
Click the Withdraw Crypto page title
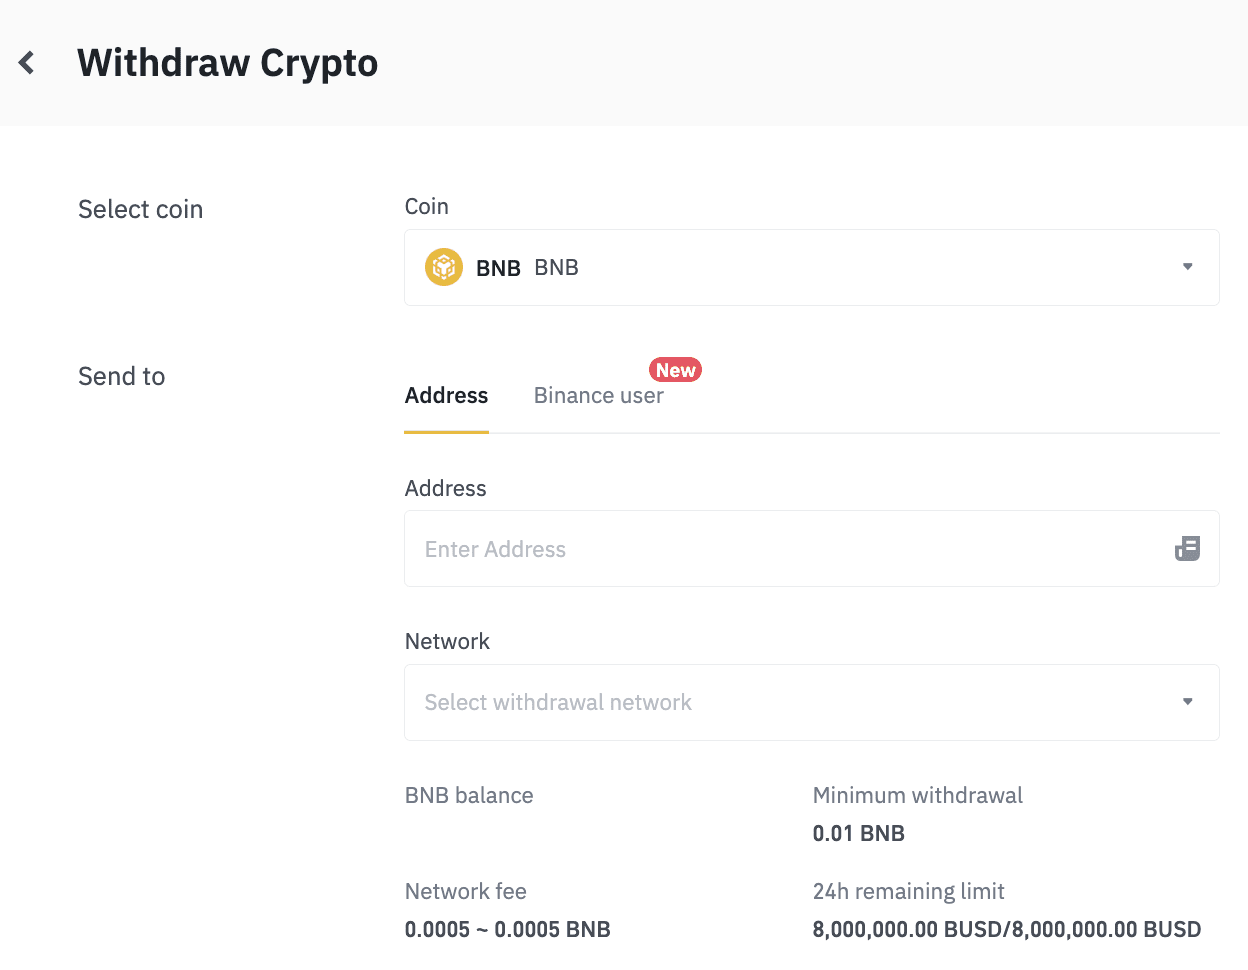point(228,63)
